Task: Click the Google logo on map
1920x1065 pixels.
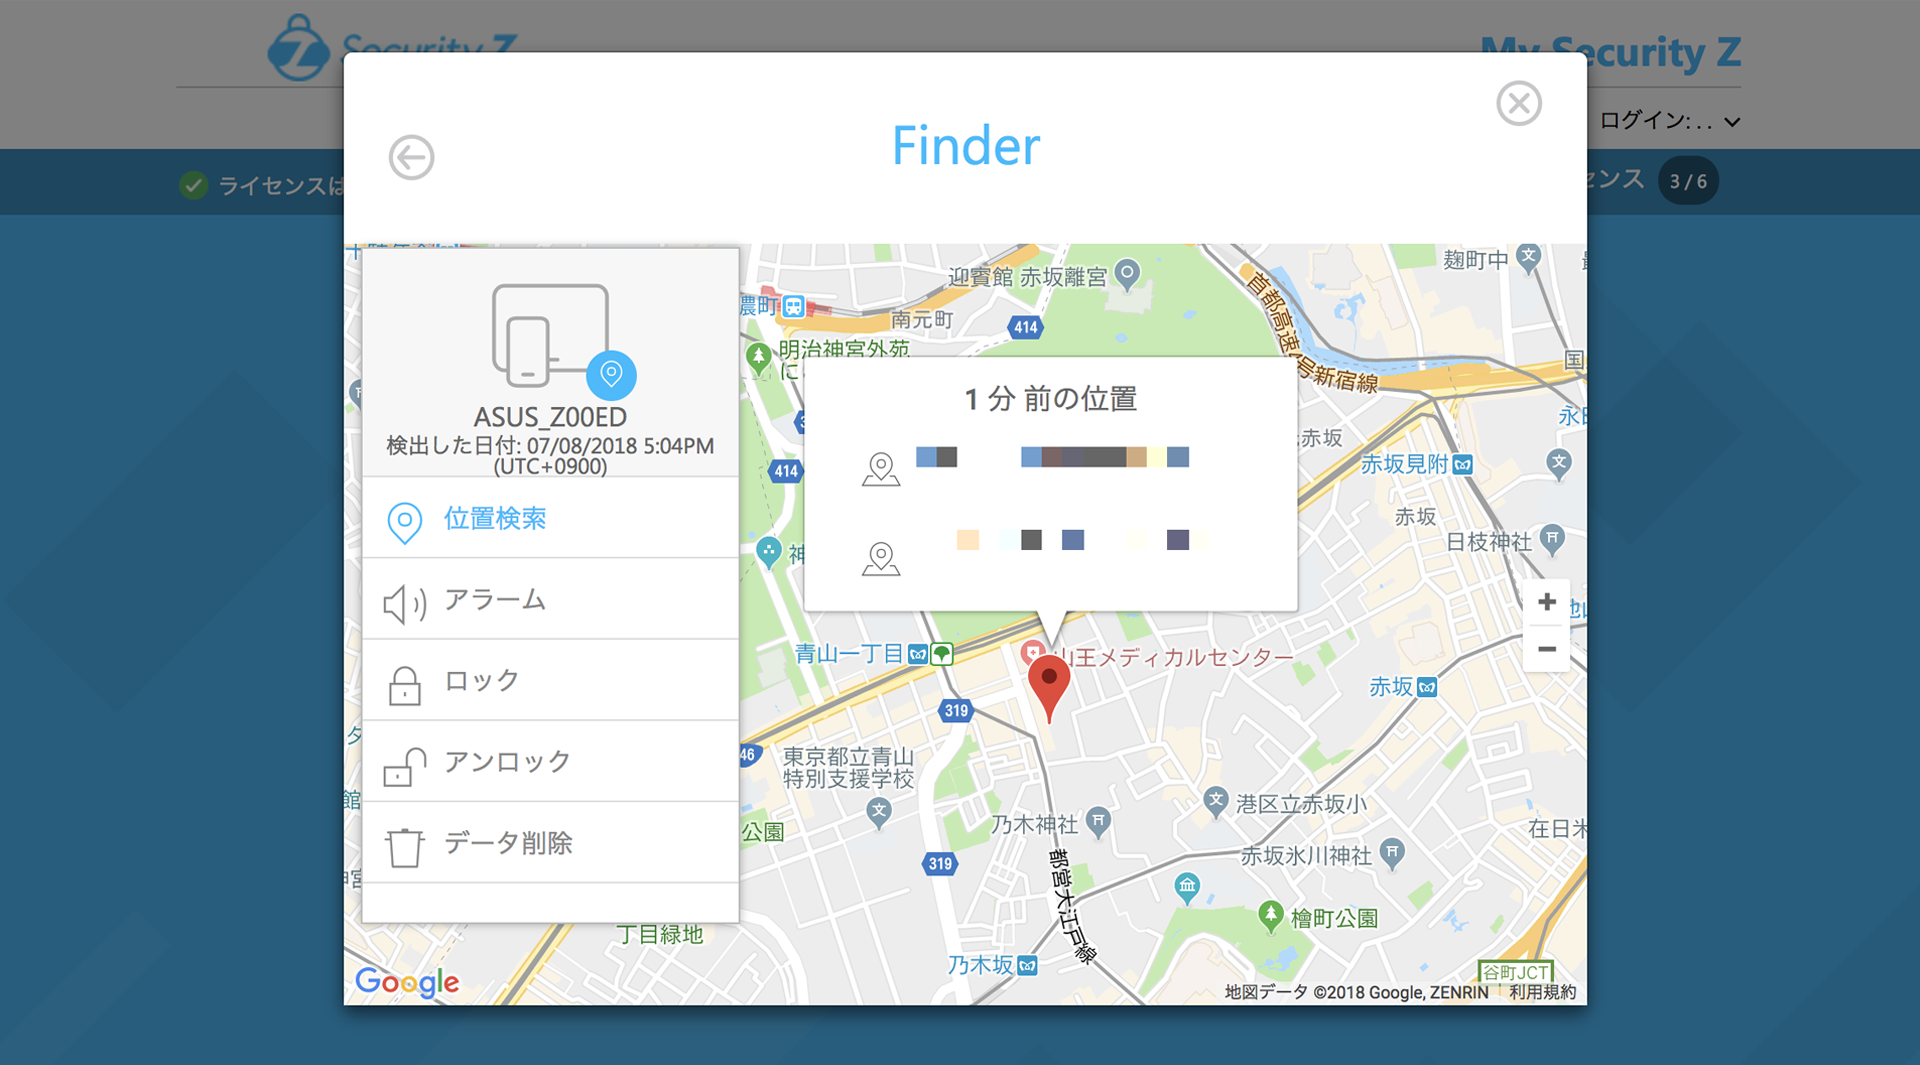Action: pyautogui.click(x=407, y=982)
